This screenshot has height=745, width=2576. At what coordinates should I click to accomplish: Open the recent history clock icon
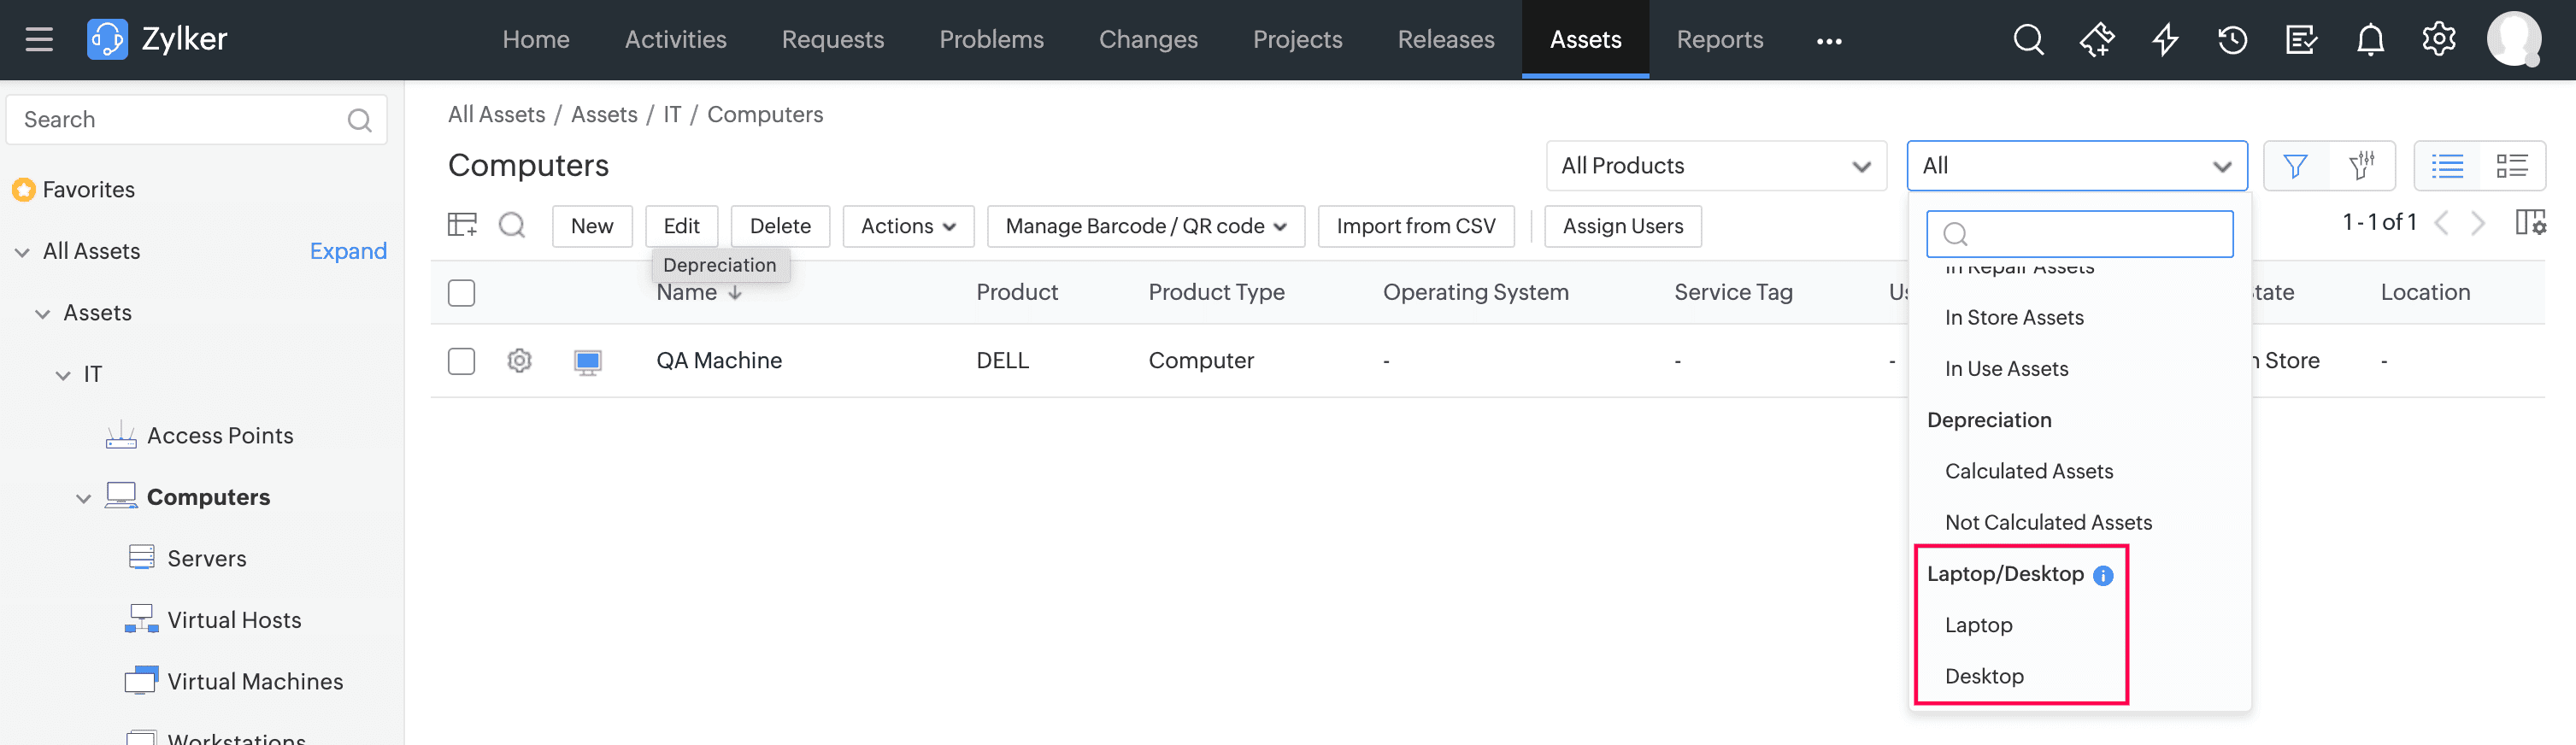click(x=2232, y=40)
